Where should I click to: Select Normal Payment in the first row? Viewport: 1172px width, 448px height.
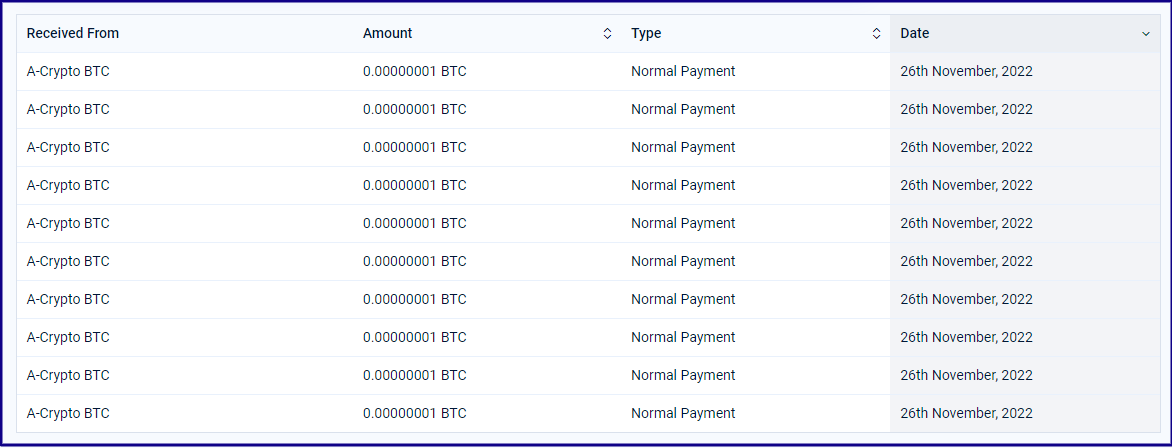click(683, 71)
